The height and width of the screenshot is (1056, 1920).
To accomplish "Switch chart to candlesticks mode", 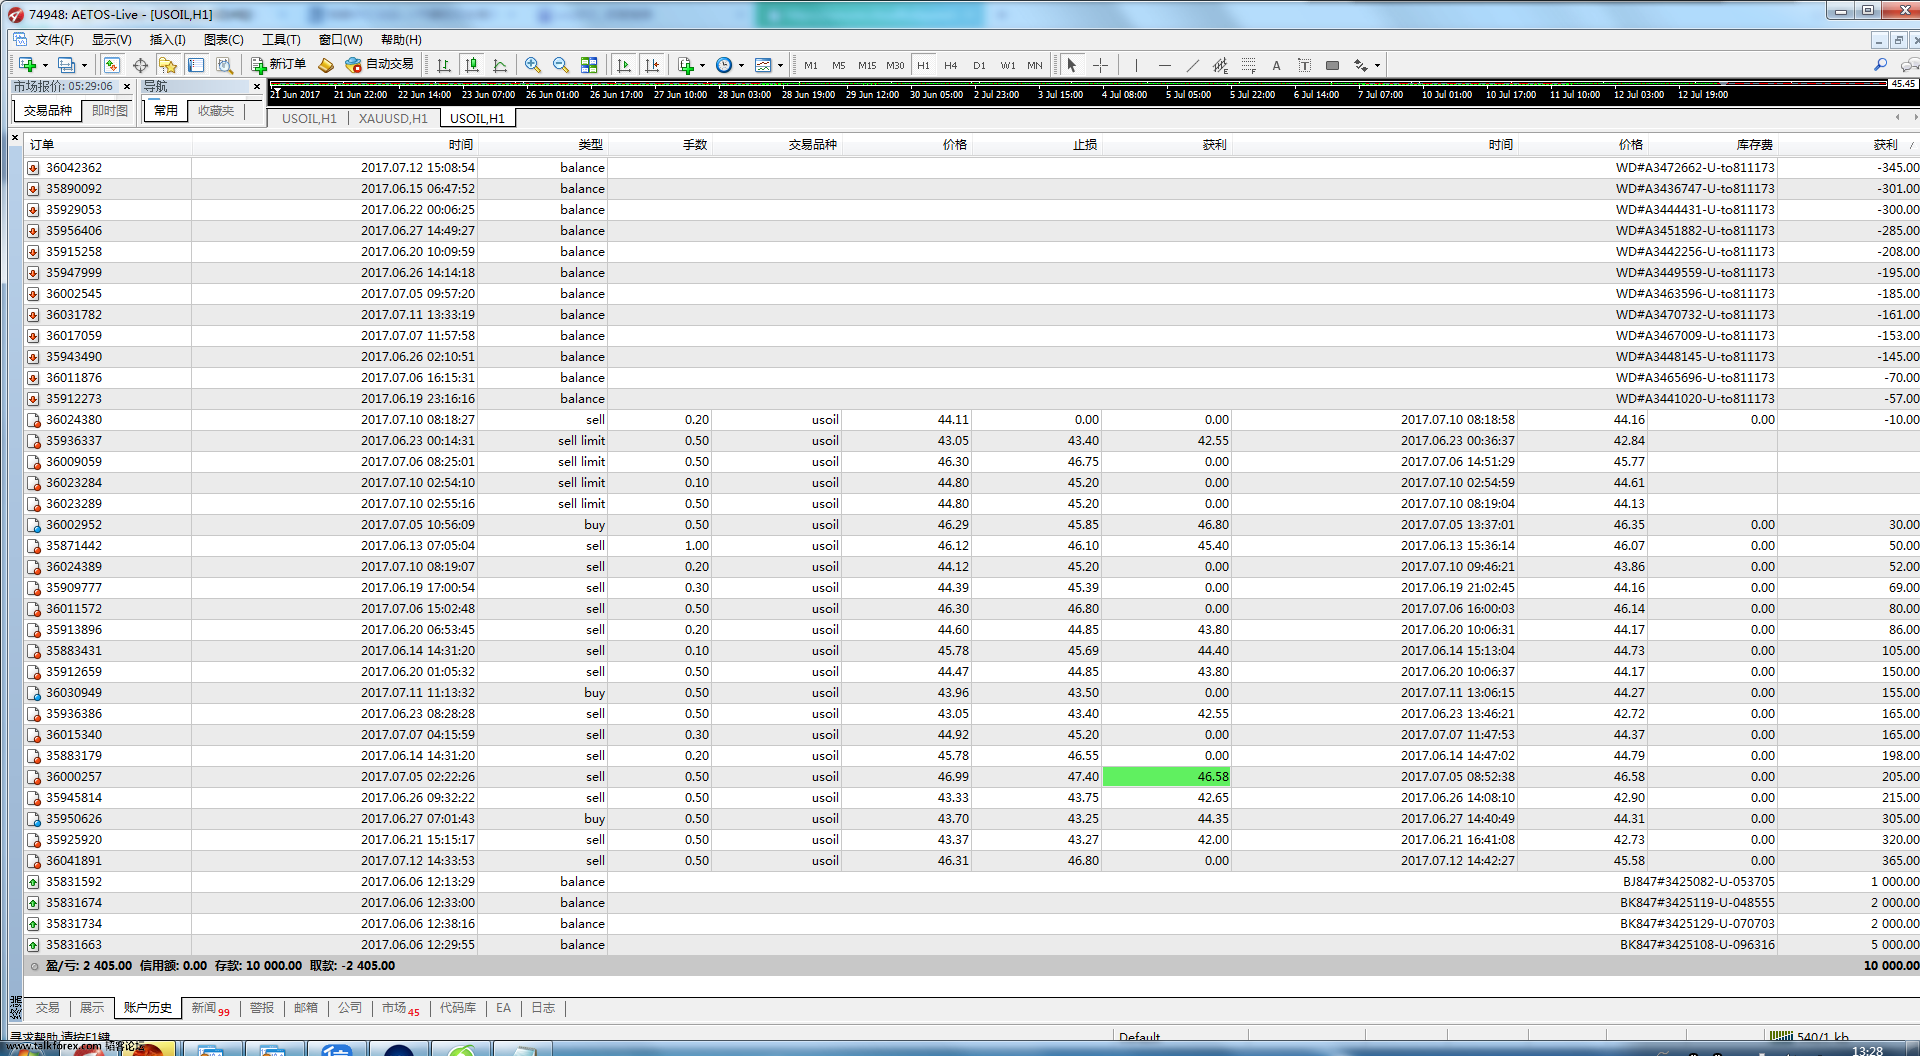I will pos(472,65).
